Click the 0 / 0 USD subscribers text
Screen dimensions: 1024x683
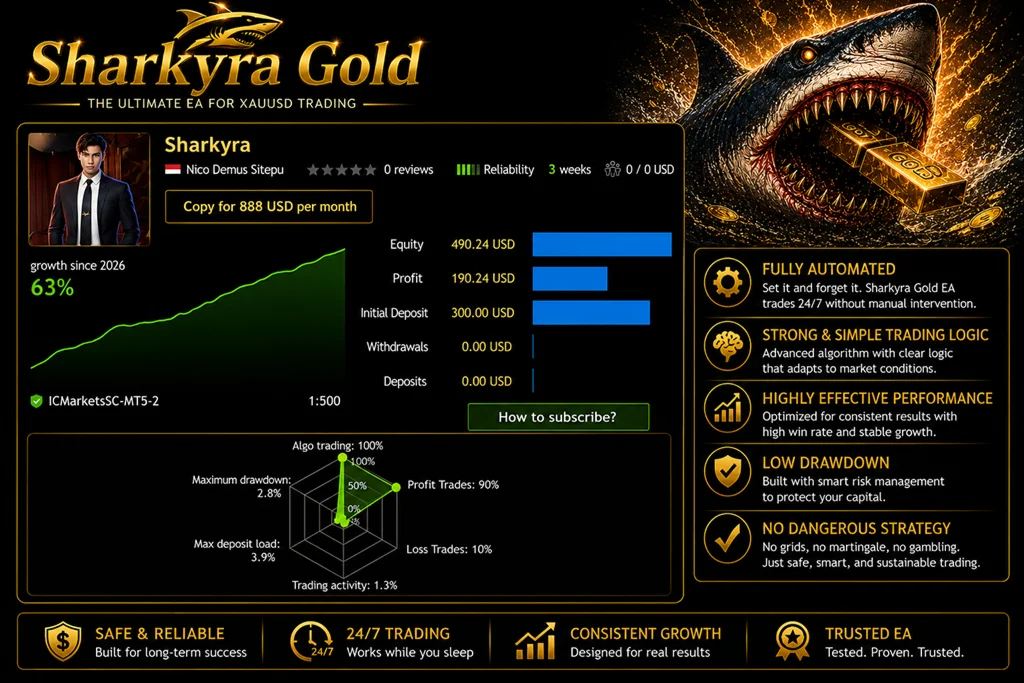click(650, 170)
